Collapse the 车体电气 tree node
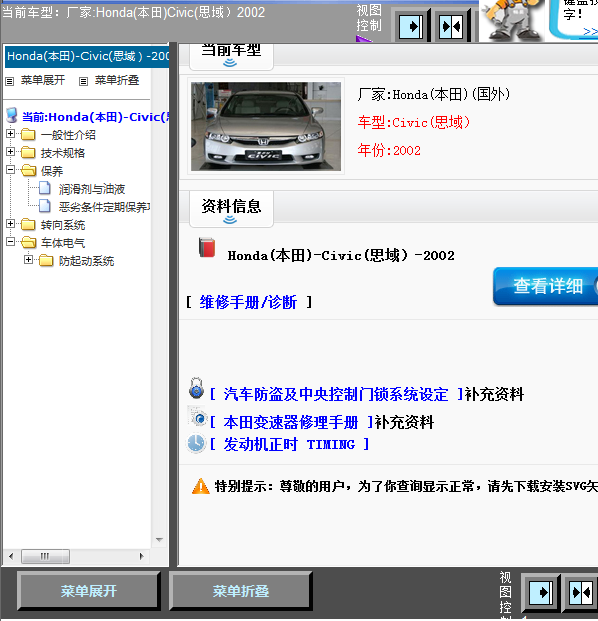The image size is (598, 621). coord(11,241)
